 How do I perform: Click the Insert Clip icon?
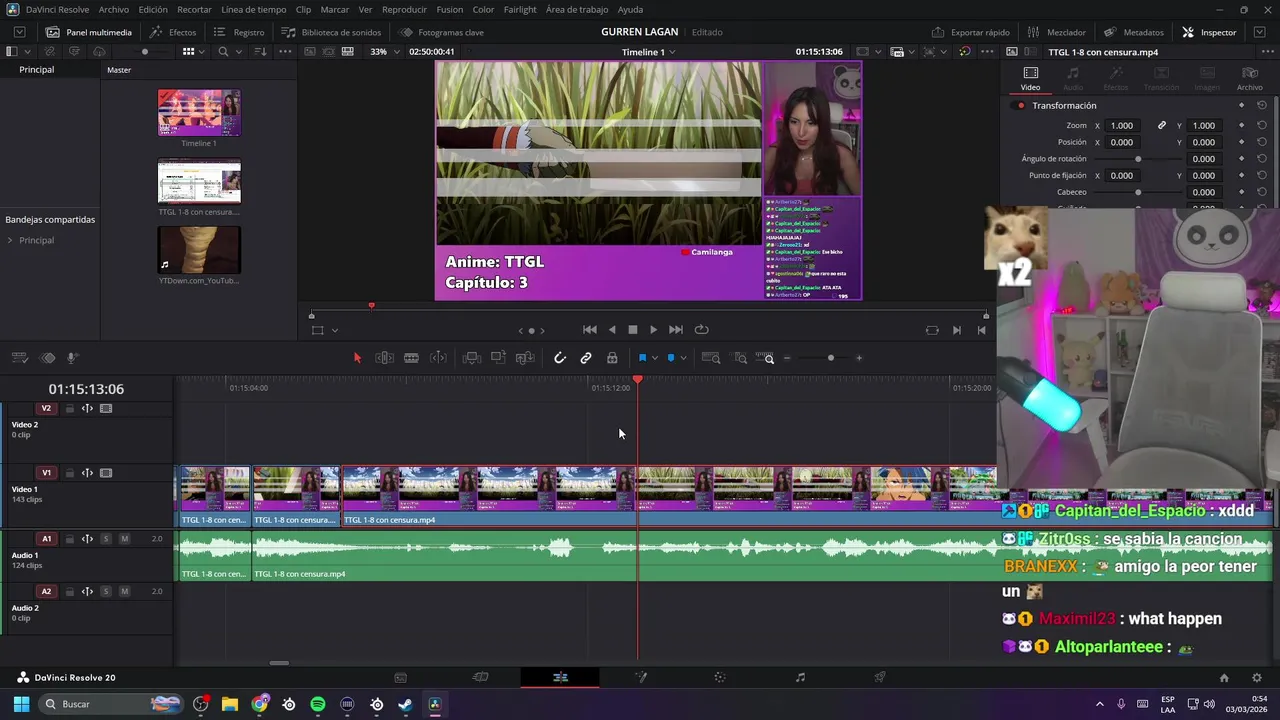[x=472, y=358]
